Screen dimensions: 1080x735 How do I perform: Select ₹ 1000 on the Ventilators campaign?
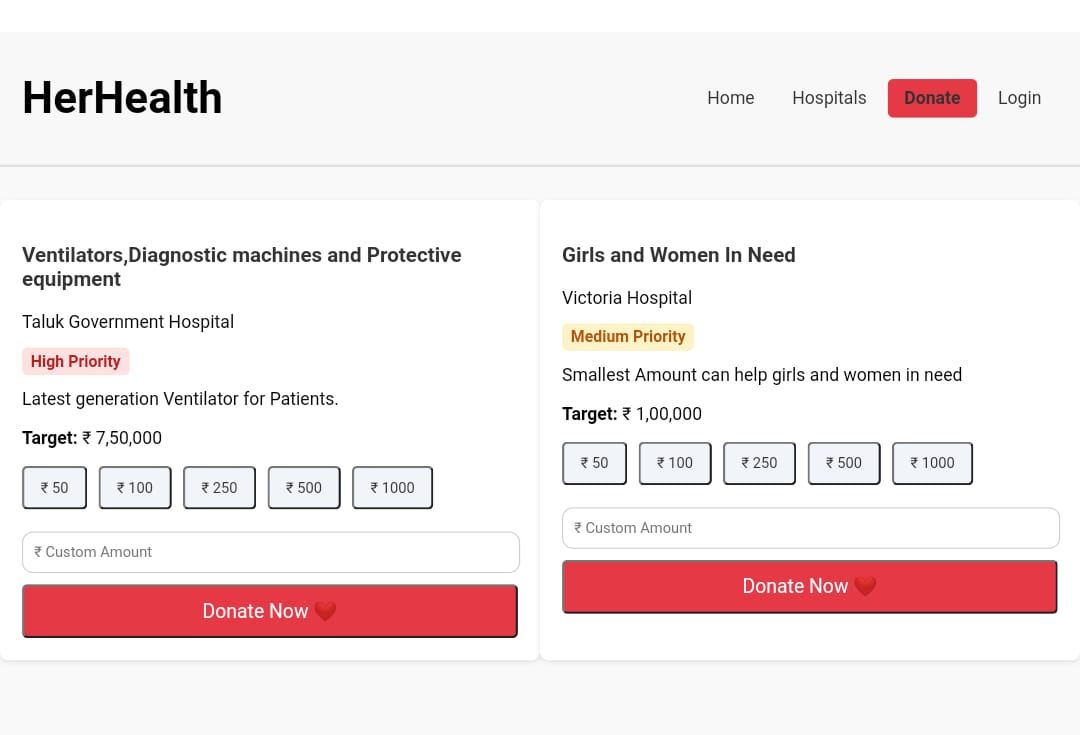pyautogui.click(x=392, y=487)
